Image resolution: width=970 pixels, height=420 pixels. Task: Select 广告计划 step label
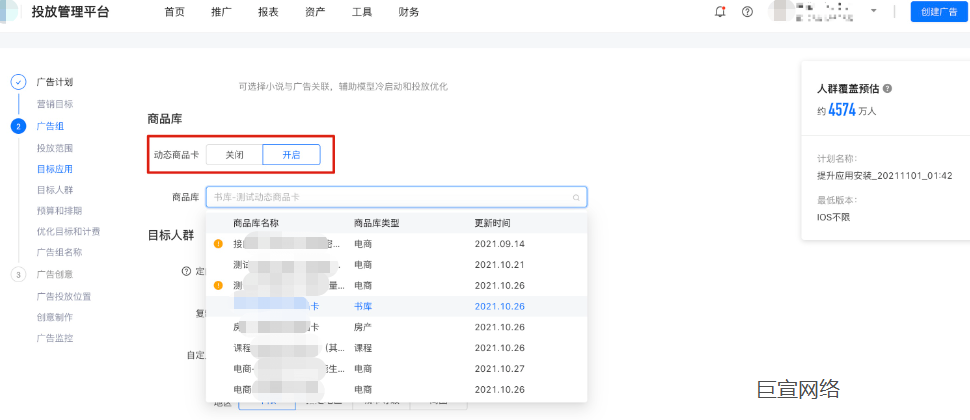click(x=55, y=82)
